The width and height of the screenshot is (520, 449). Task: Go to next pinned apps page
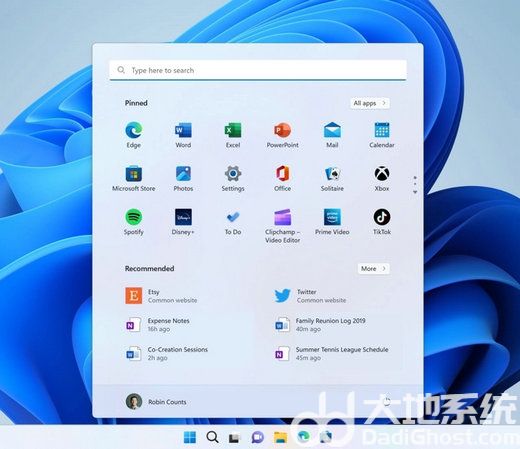pos(415,192)
